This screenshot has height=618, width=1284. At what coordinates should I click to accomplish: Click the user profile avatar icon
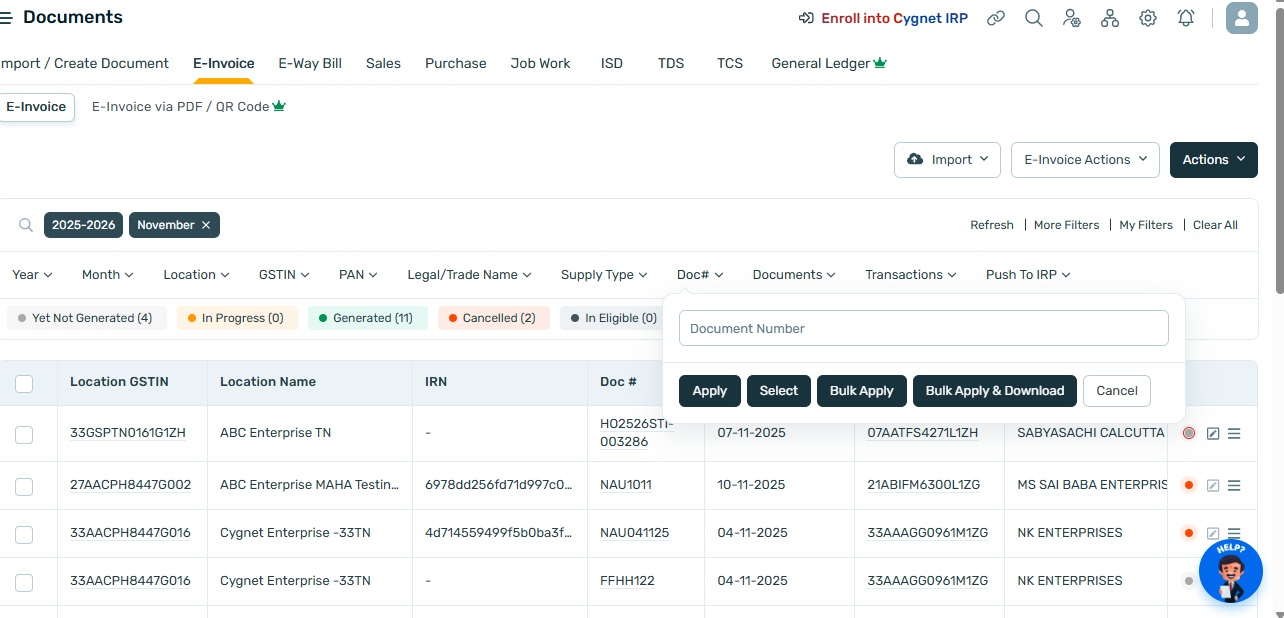[1241, 18]
